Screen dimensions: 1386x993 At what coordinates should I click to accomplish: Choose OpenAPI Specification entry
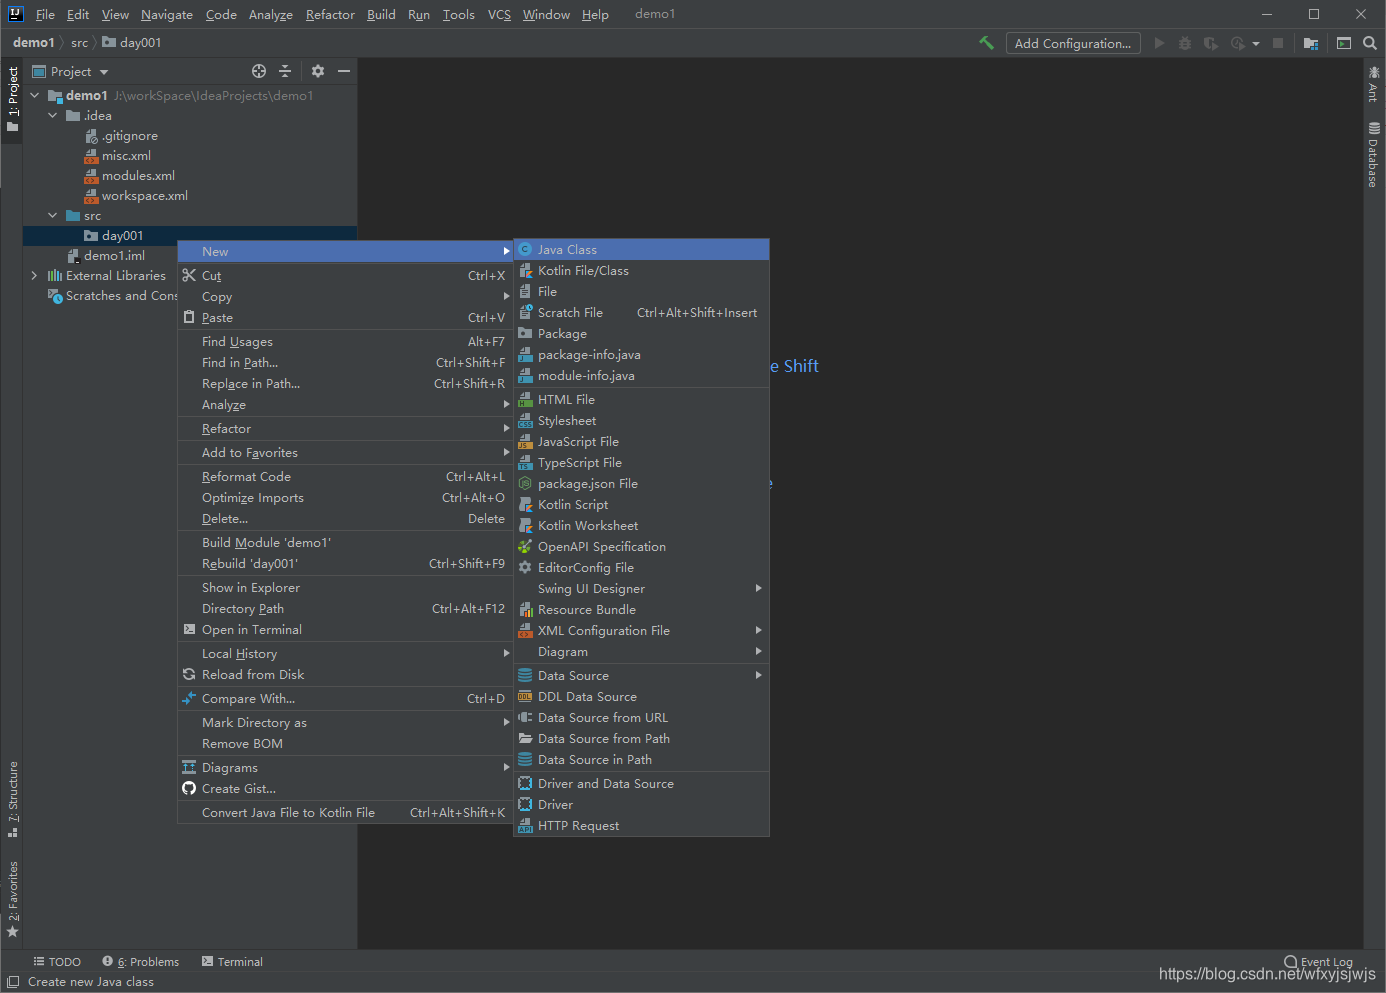[641, 547]
